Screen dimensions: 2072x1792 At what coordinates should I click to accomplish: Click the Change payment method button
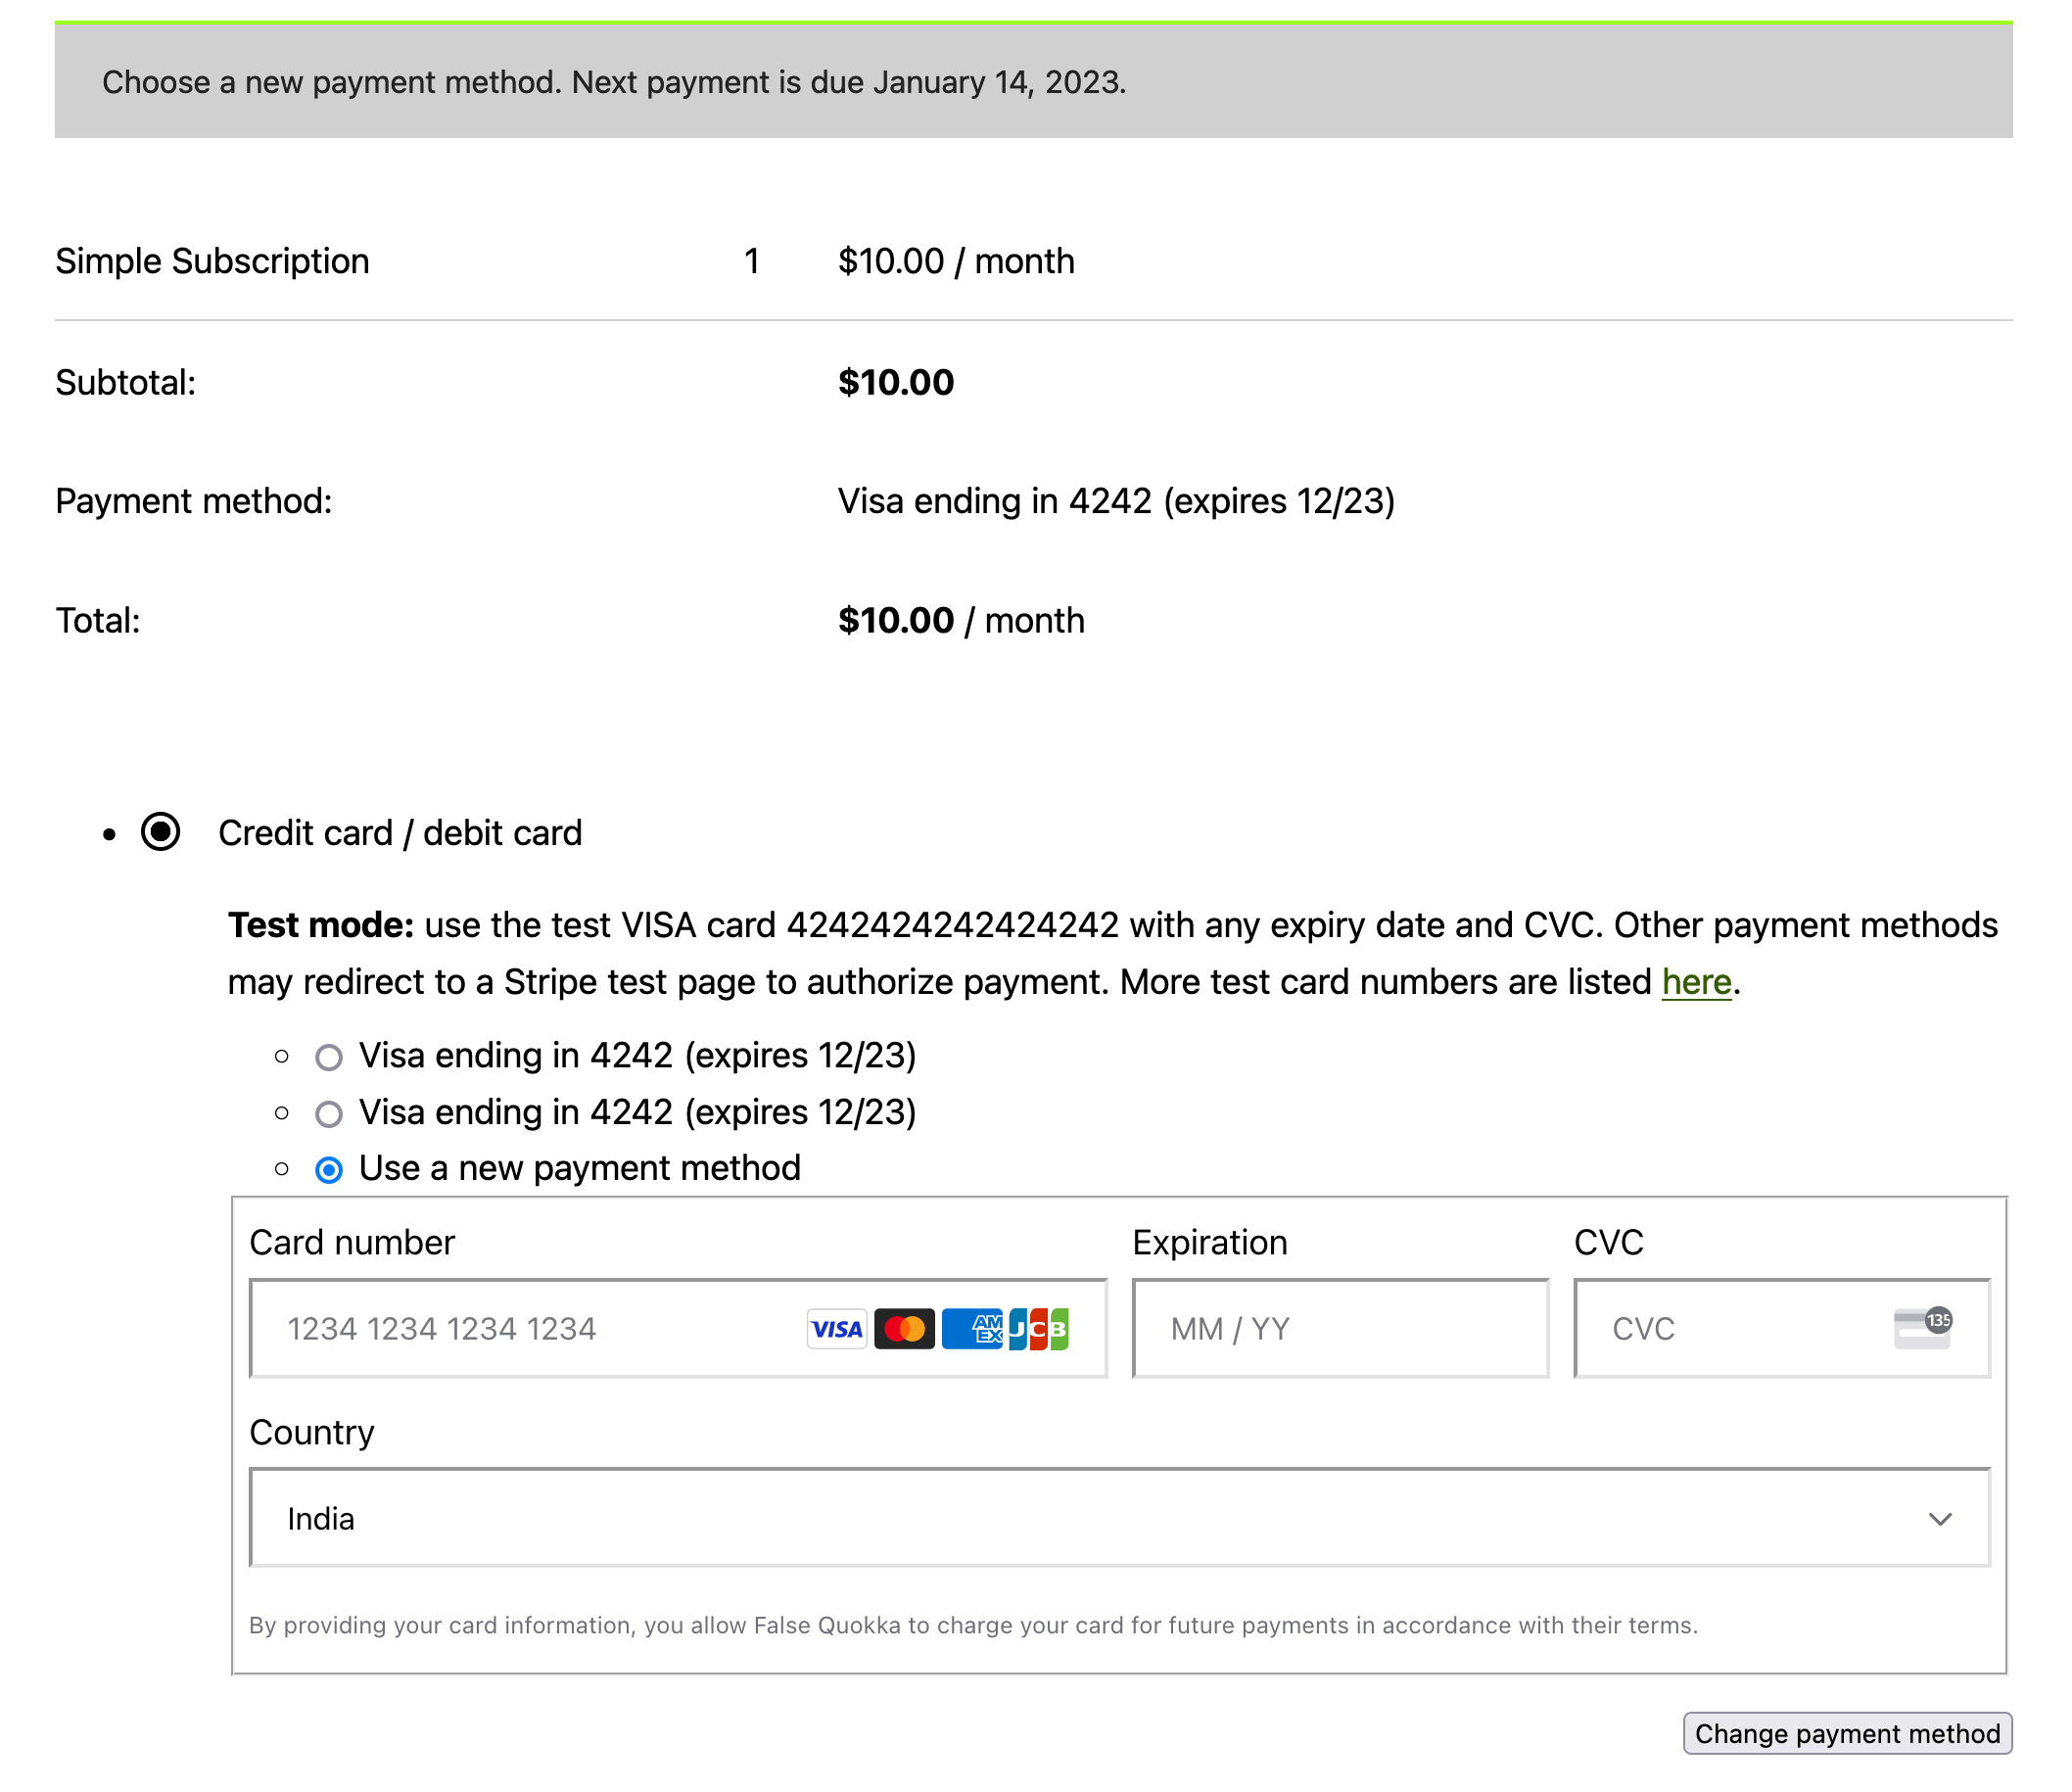point(1846,1733)
